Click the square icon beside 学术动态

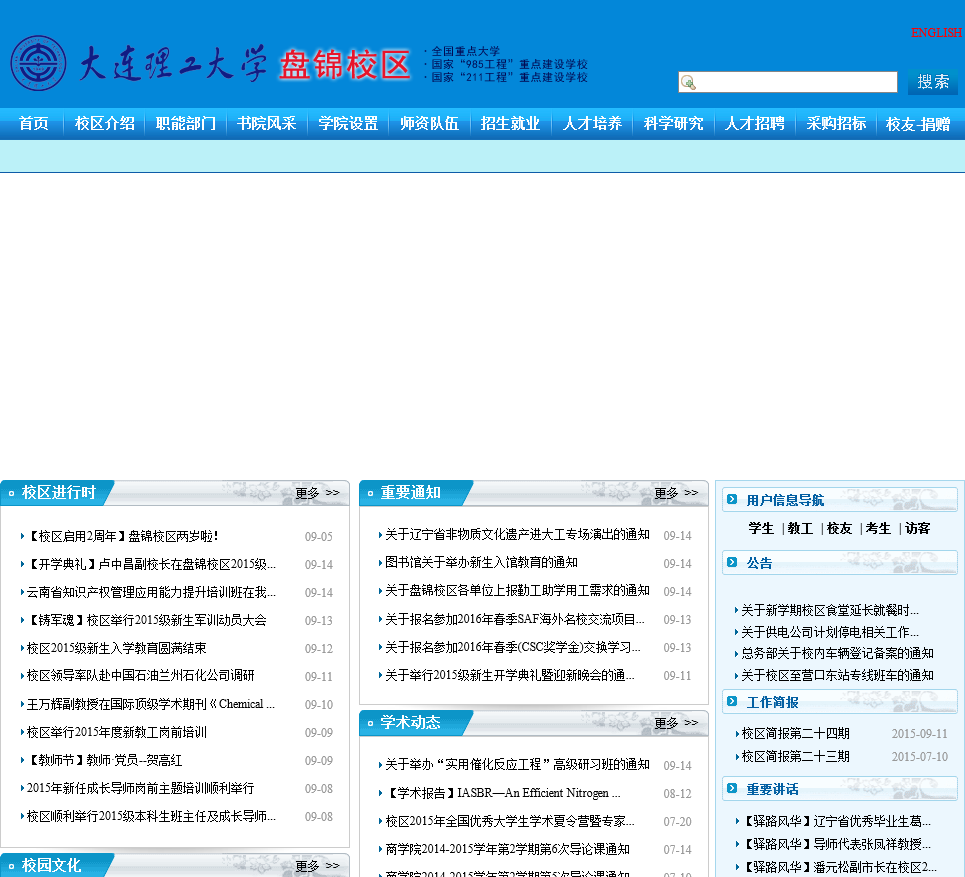(x=370, y=723)
